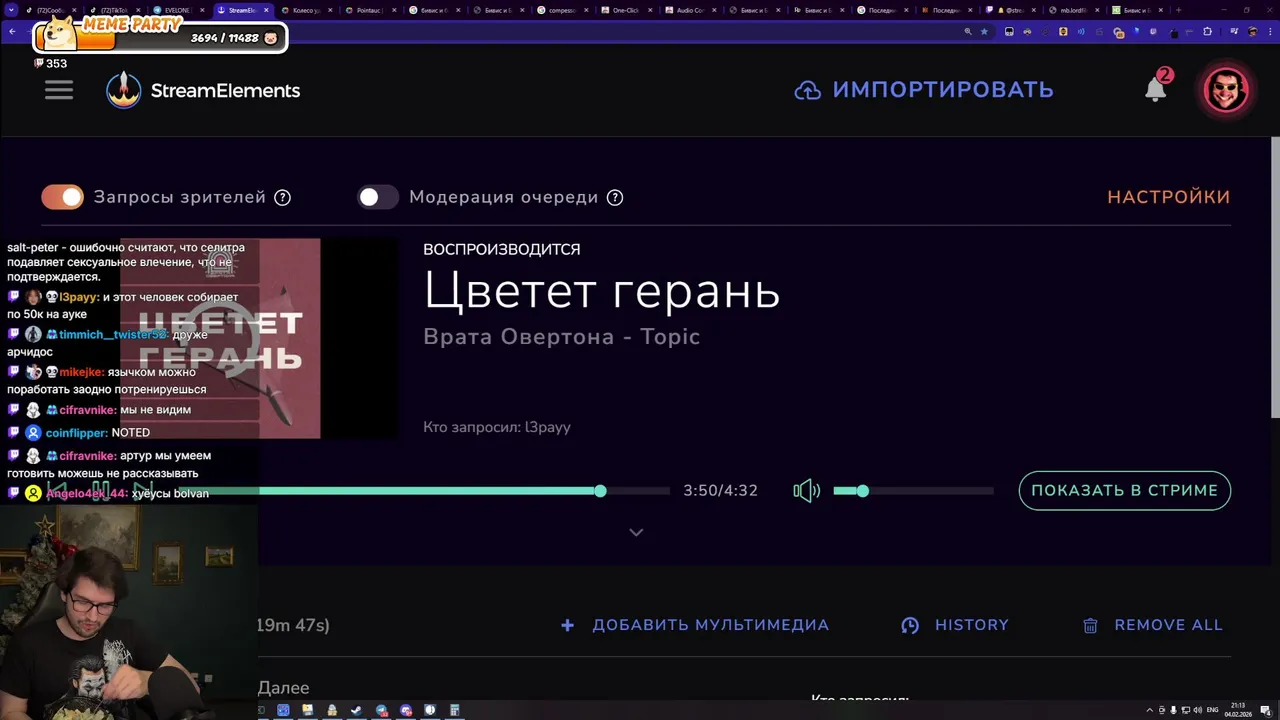The image size is (1280, 720).
Task: Click the zoom magnifier in the address bar
Action: (x=968, y=31)
